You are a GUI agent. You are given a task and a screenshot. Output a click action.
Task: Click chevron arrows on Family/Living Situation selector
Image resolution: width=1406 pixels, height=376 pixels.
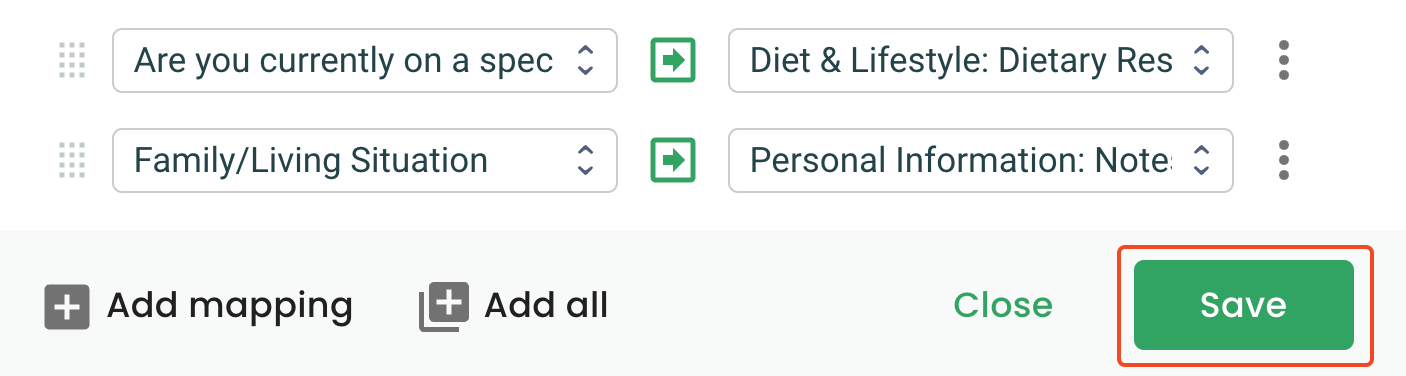tap(586, 160)
